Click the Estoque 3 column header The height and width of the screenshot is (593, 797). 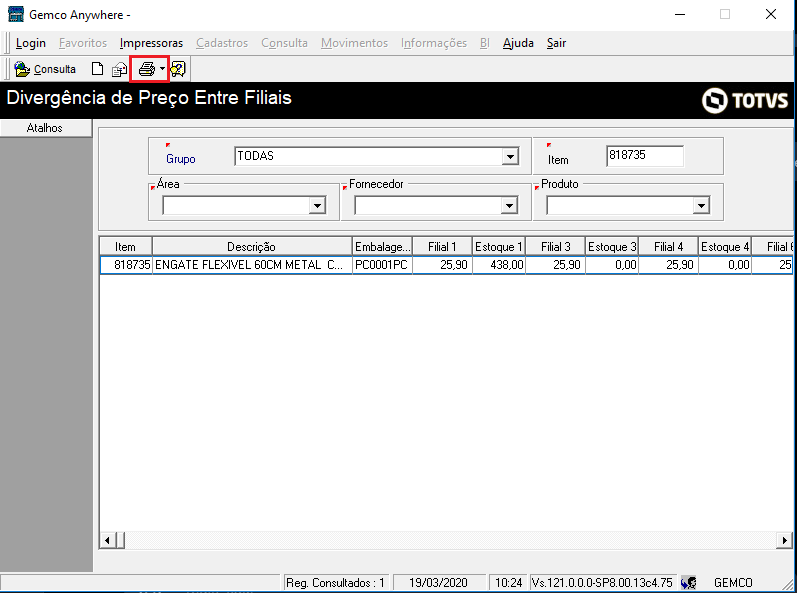coord(611,246)
